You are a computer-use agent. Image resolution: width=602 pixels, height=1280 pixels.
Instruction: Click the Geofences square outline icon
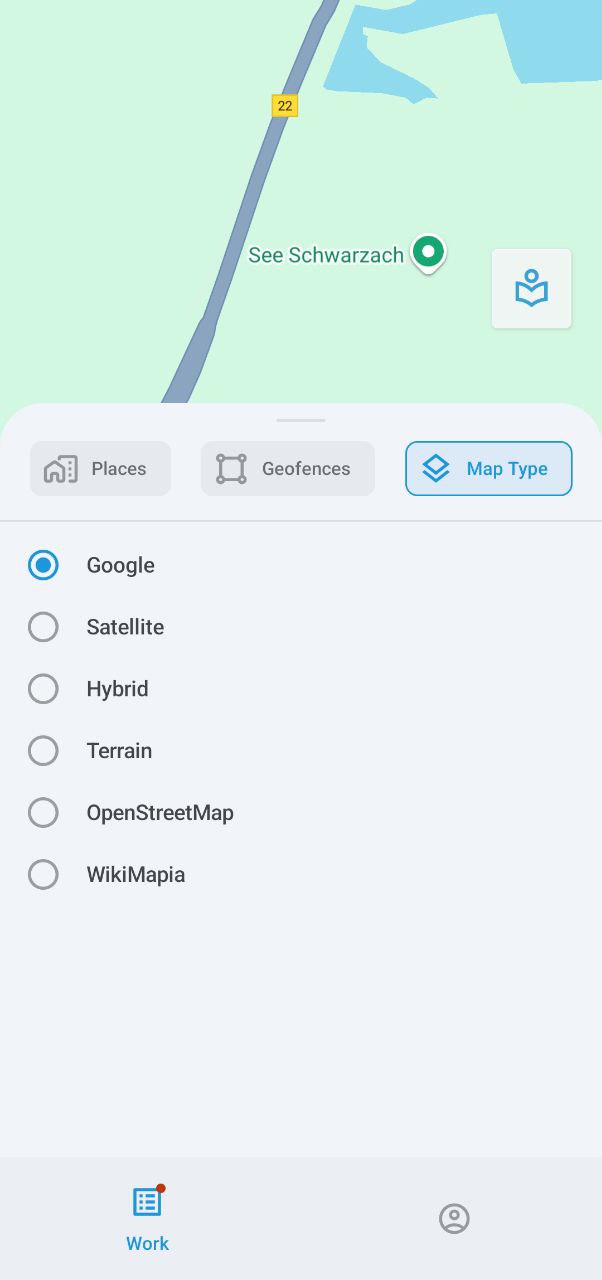click(231, 468)
